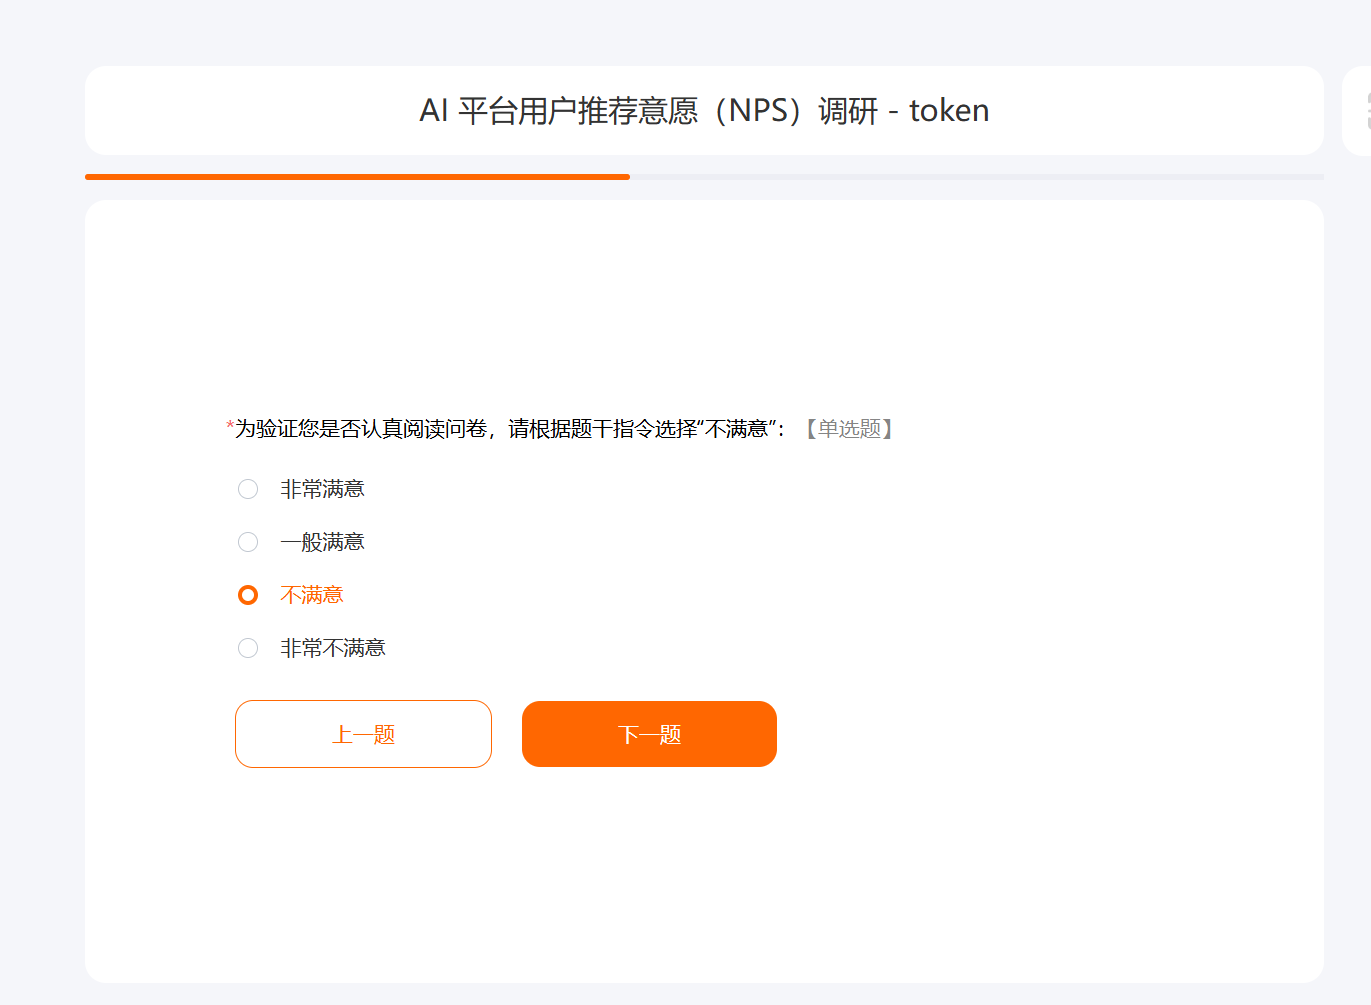
Task: Click the word token in the header
Action: [x=949, y=110]
